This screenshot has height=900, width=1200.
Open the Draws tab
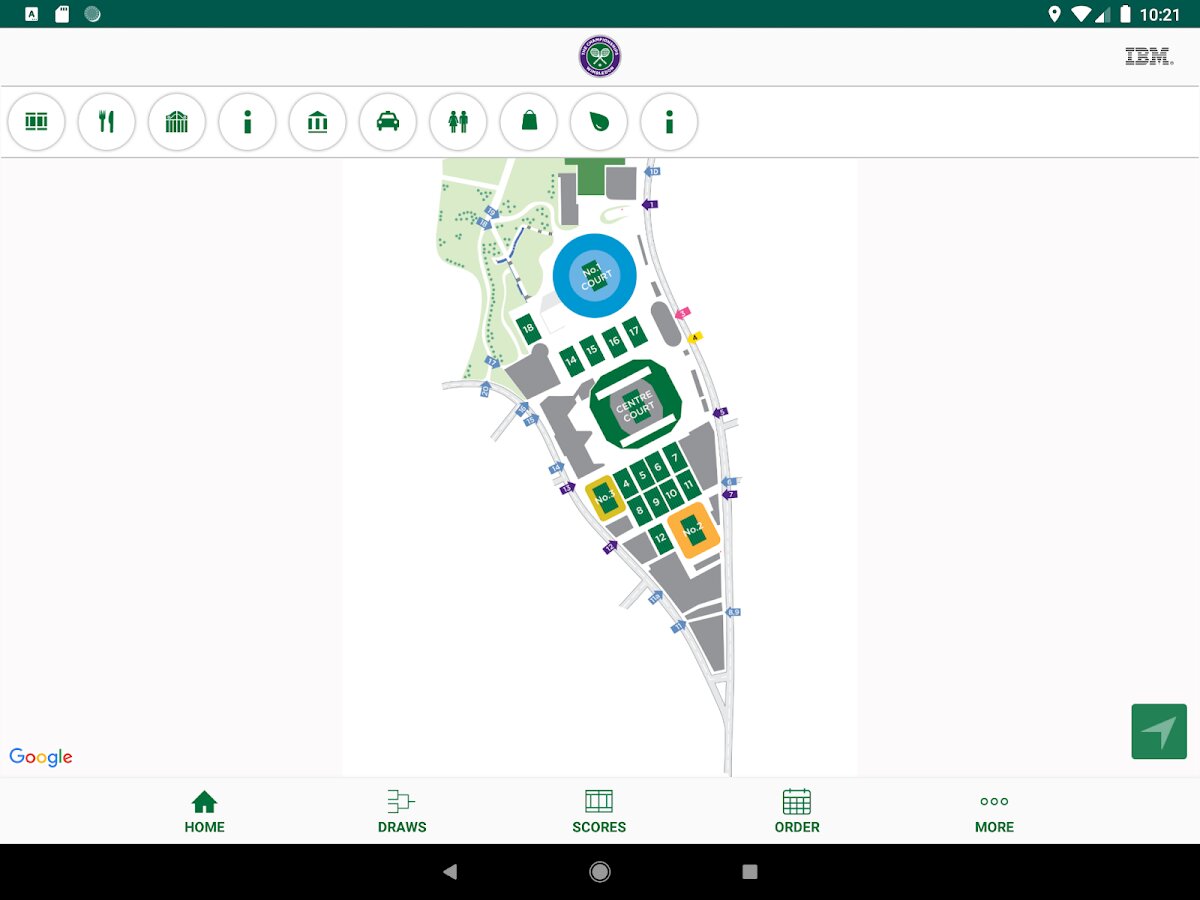coord(402,811)
